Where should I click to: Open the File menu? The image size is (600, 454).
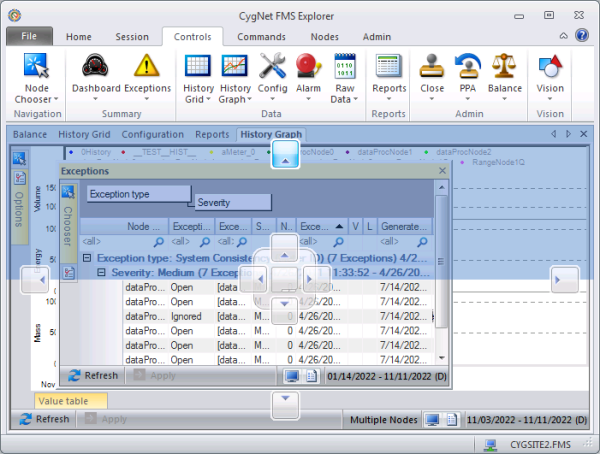tap(29, 36)
